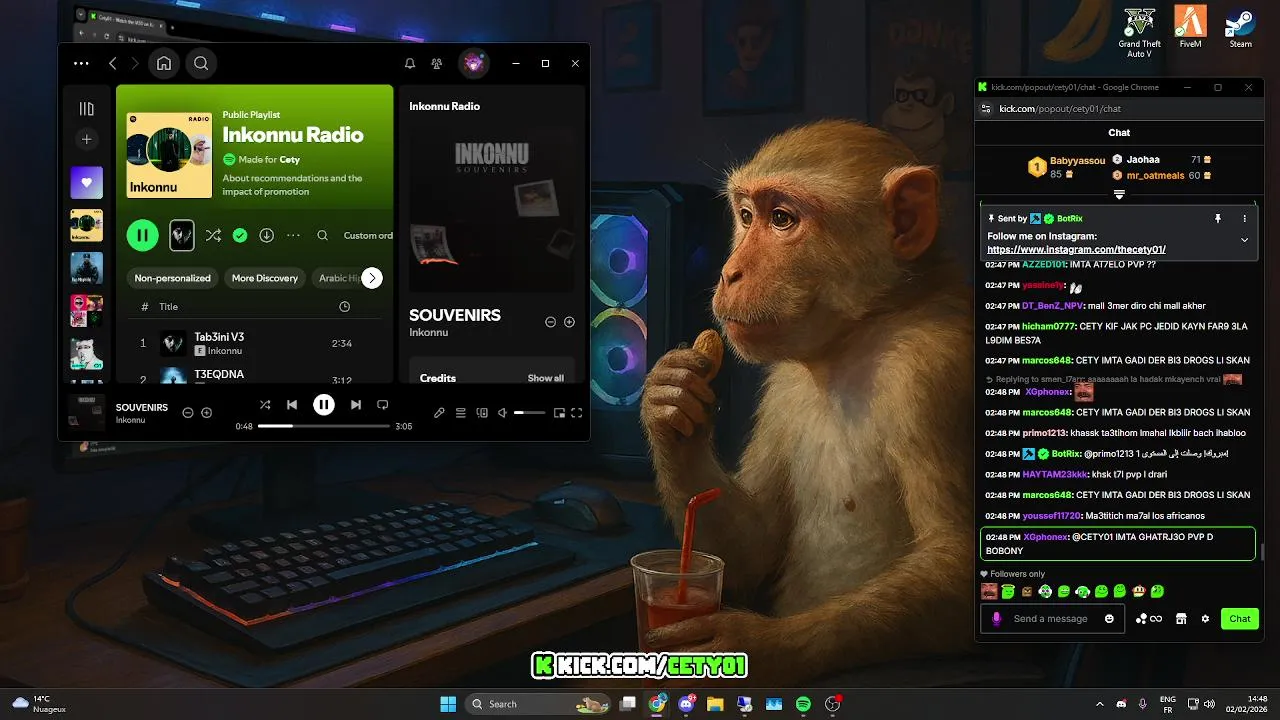Screen dimensions: 1280x720
Task: Open the emoji picker in chat input
Action: click(x=1109, y=619)
